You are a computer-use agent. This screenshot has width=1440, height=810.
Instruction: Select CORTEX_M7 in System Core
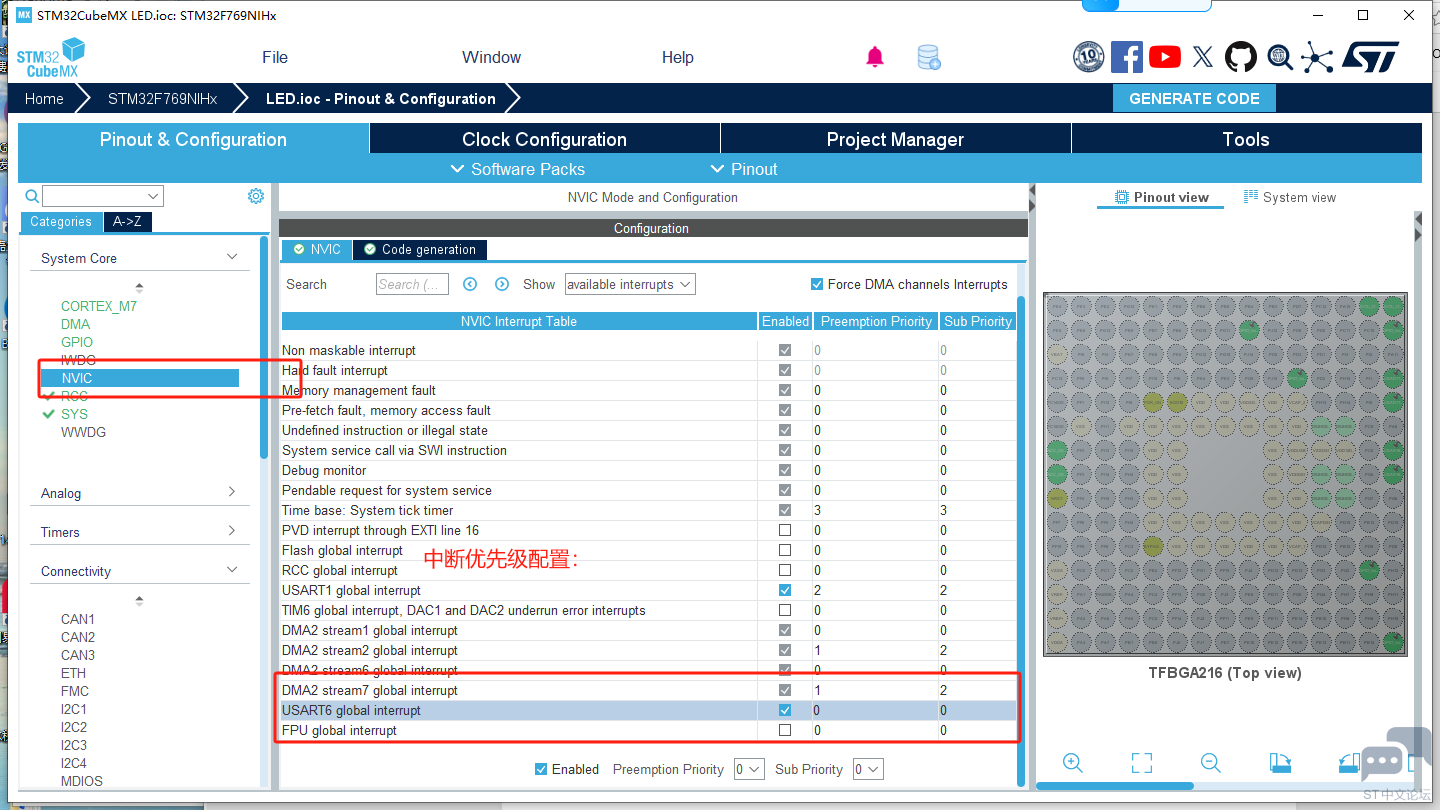tap(99, 306)
